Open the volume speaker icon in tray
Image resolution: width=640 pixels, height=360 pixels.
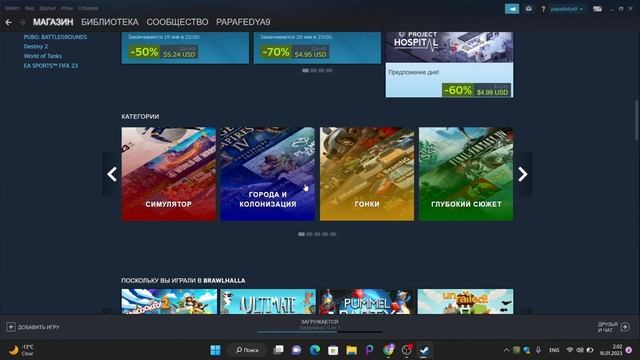click(x=580, y=350)
